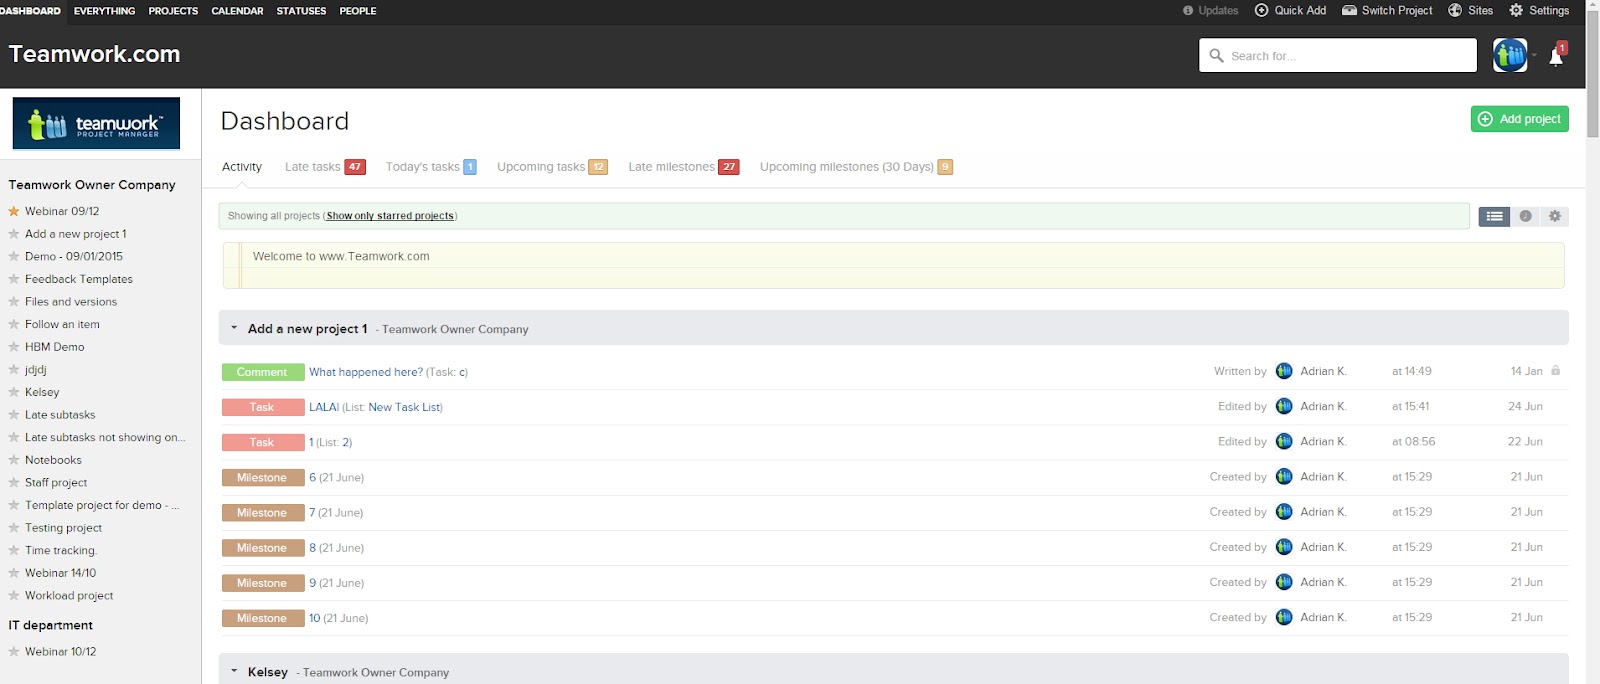The width and height of the screenshot is (1600, 684).
Task: Click the red Task label on LALA! row
Action: tap(263, 407)
